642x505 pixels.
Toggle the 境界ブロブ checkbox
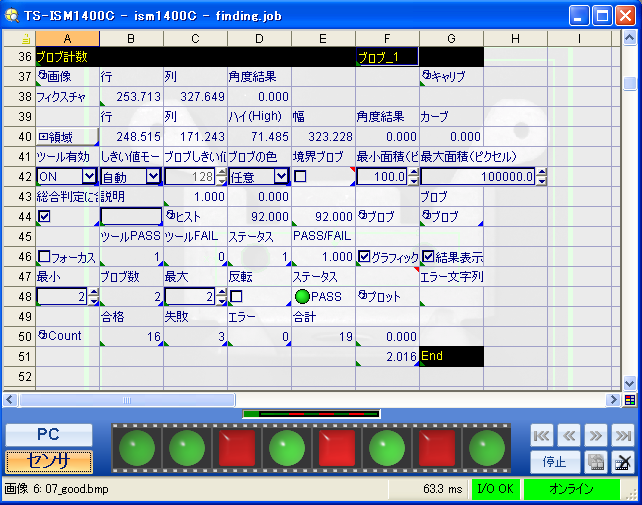pos(300,177)
